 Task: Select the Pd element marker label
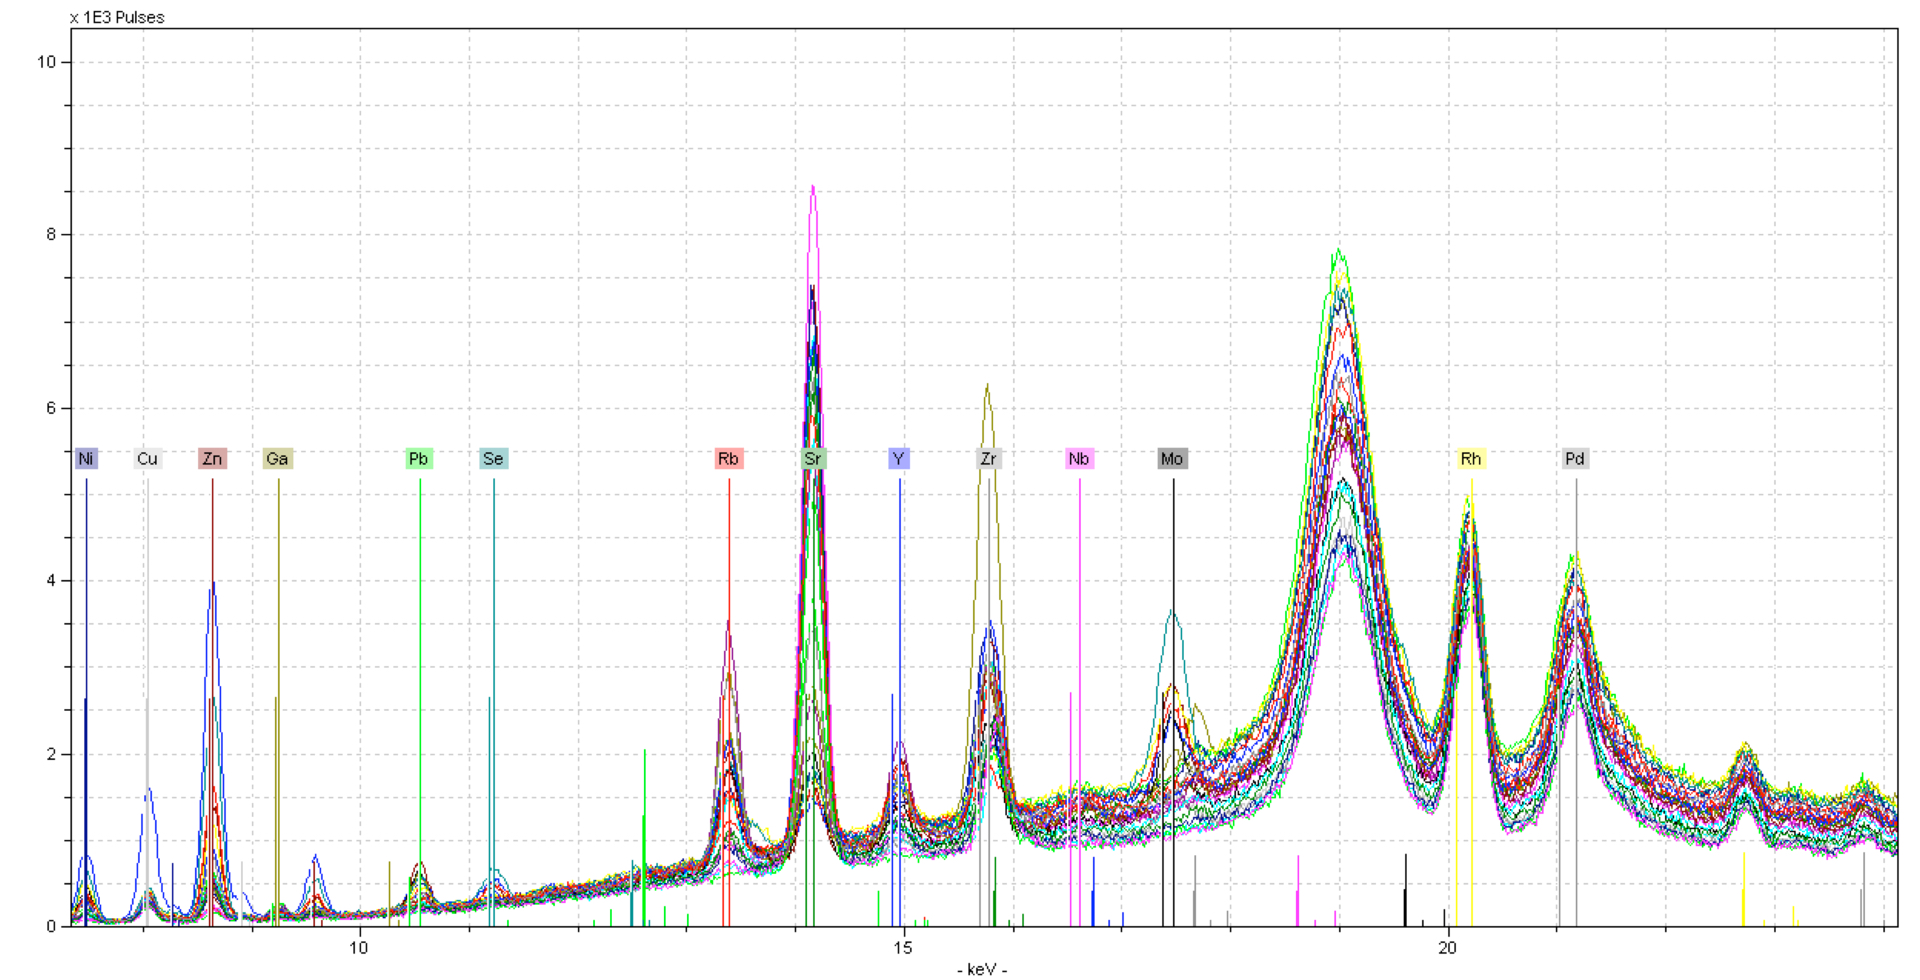(x=1575, y=459)
